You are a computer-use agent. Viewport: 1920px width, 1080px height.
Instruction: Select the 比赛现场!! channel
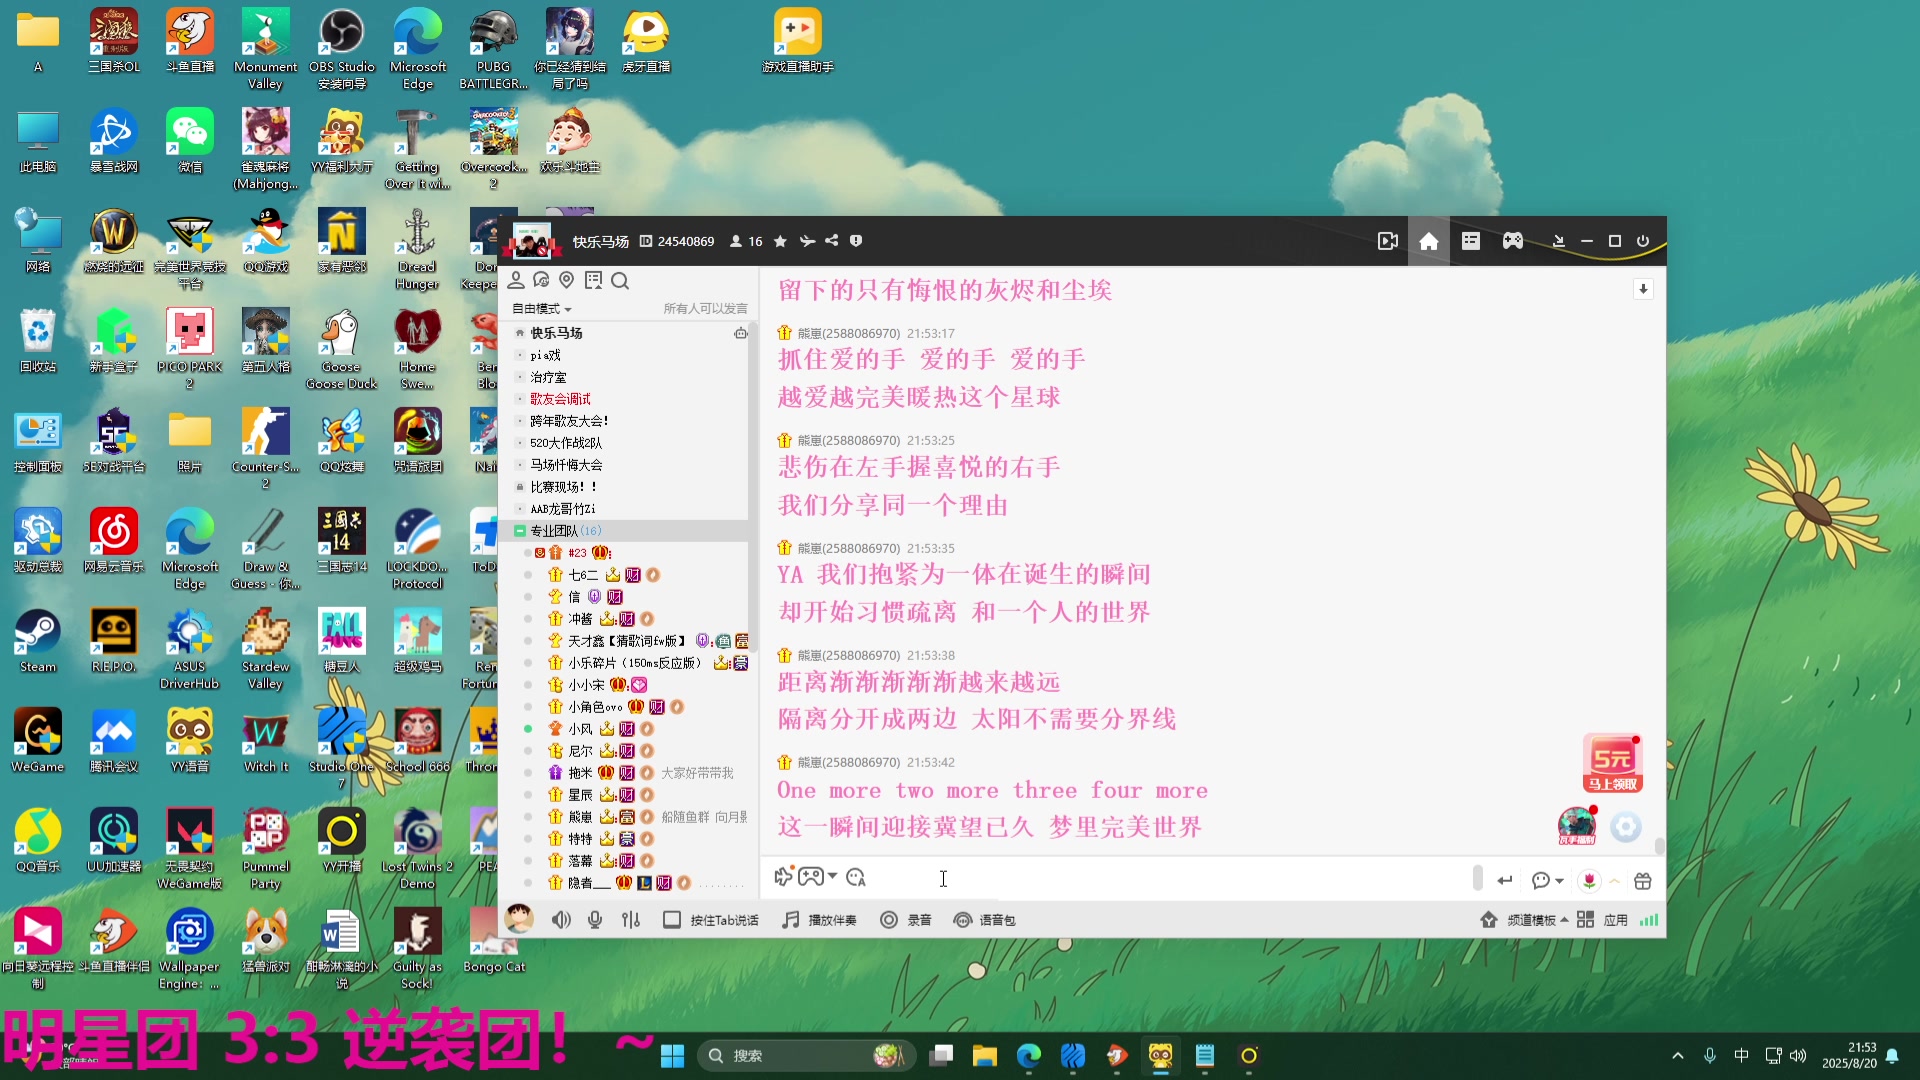tap(563, 487)
